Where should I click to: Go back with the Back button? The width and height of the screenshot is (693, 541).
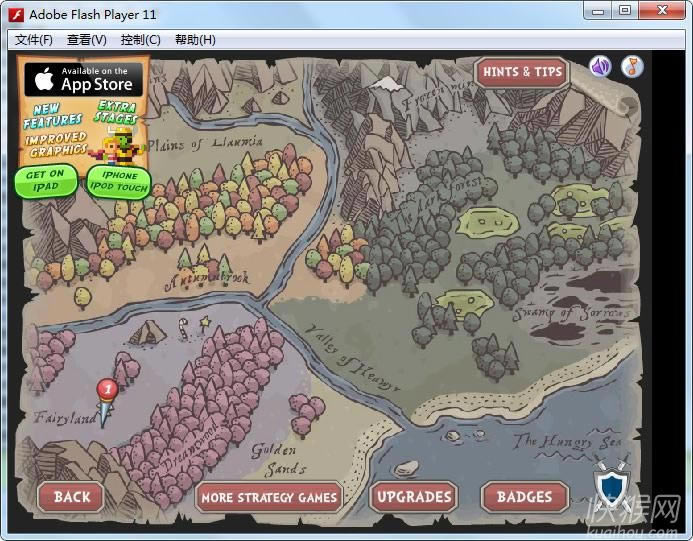tap(71, 496)
